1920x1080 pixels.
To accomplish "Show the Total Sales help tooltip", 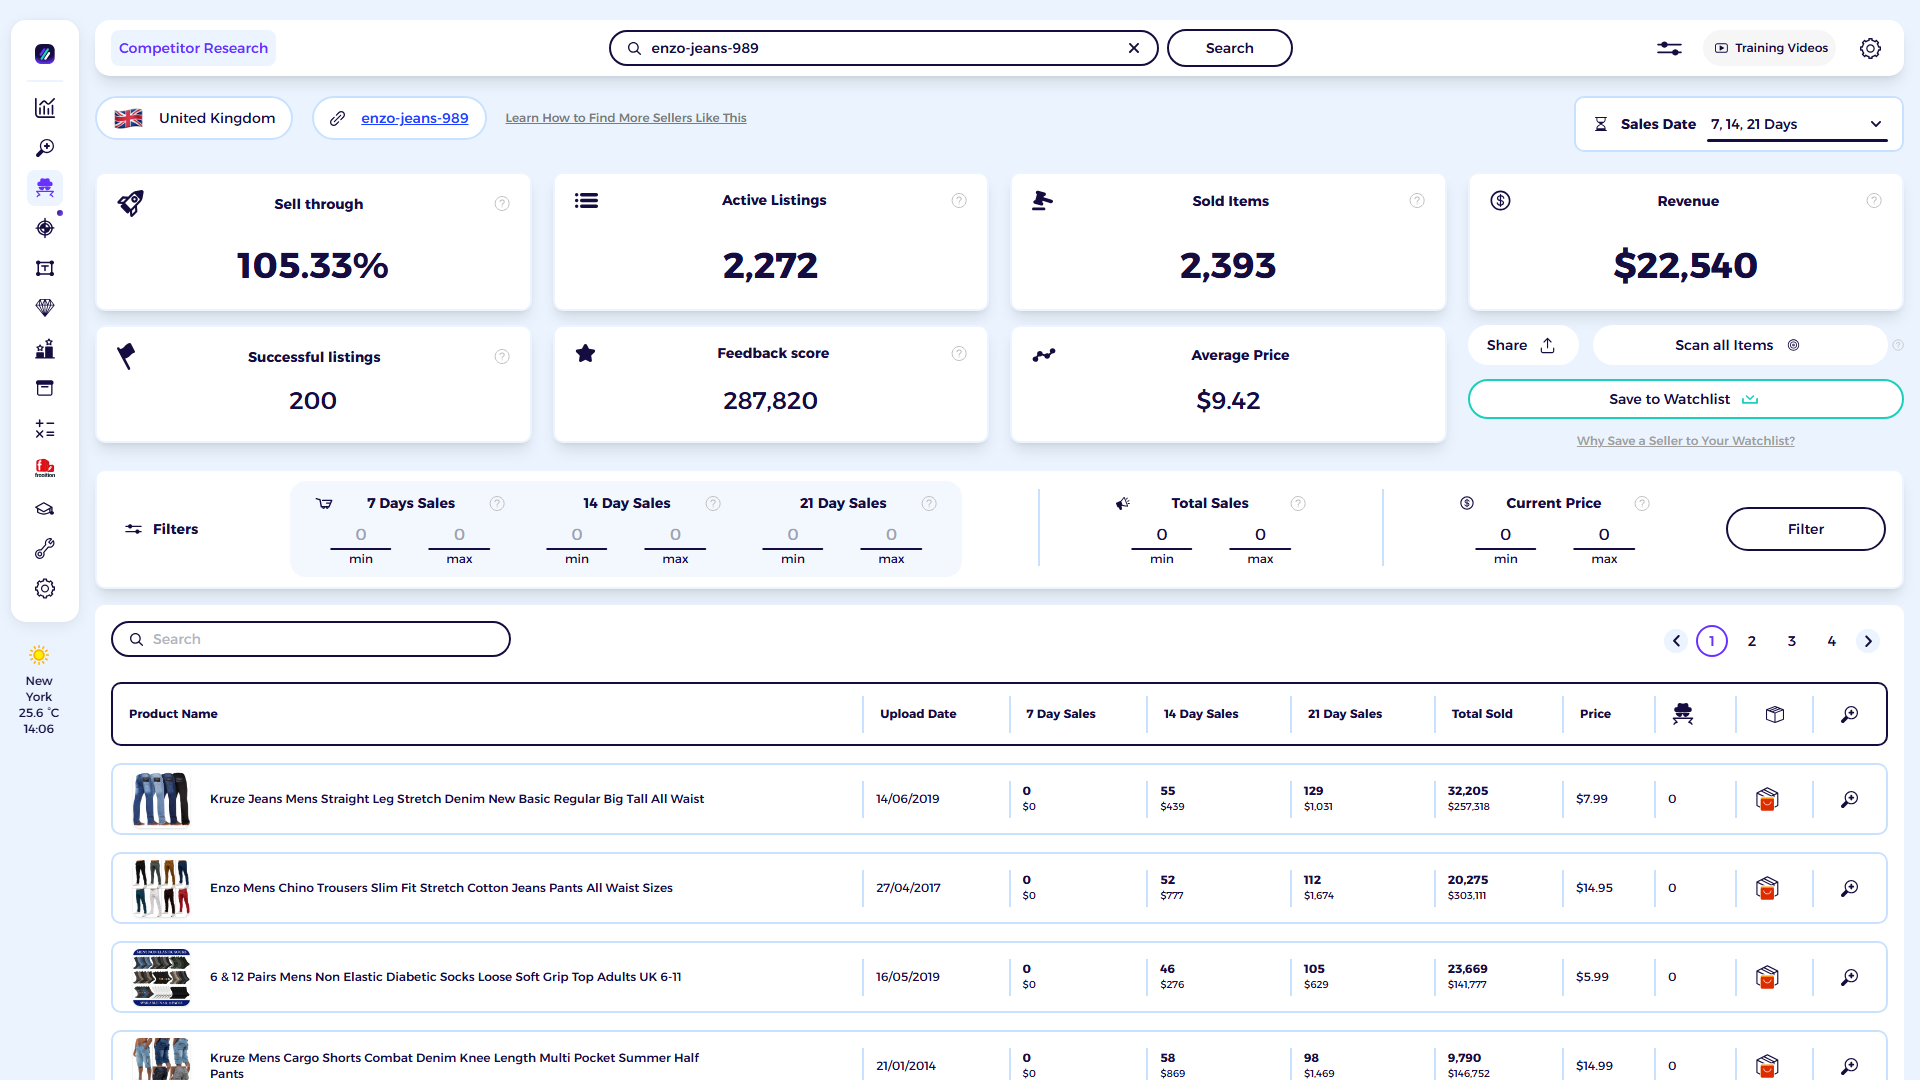I will pos(1298,504).
